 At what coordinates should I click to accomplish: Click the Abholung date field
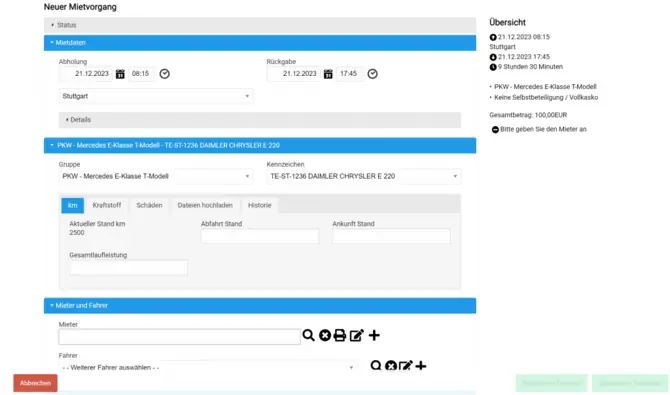pos(85,74)
